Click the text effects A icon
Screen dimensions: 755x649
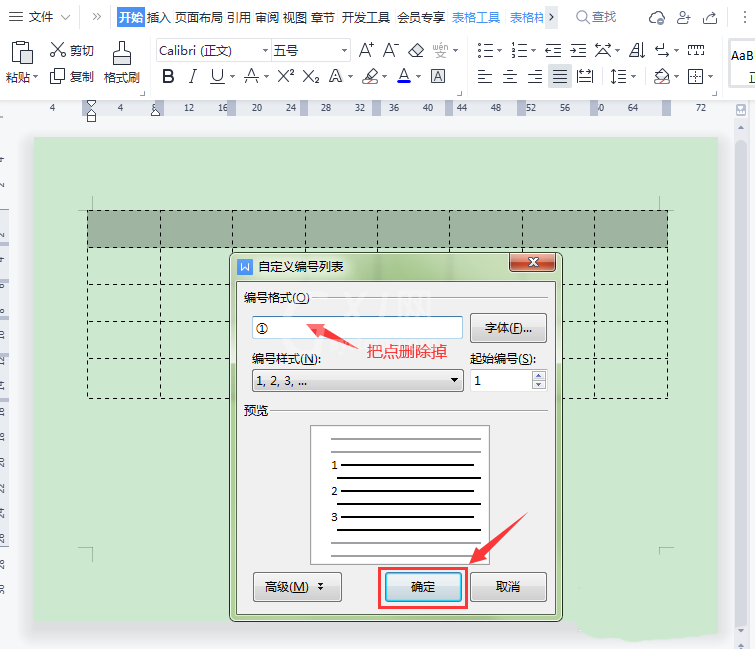coord(335,76)
